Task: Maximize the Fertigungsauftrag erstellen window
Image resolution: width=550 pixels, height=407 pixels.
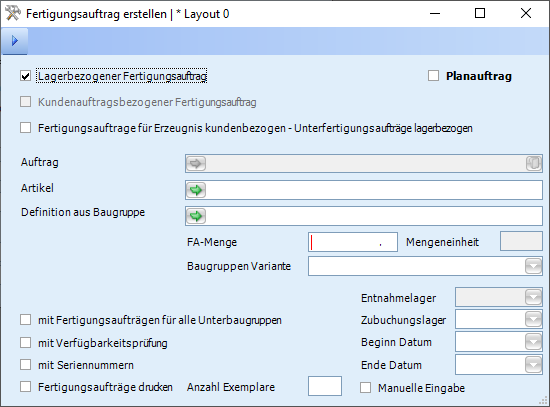Action: coord(480,13)
